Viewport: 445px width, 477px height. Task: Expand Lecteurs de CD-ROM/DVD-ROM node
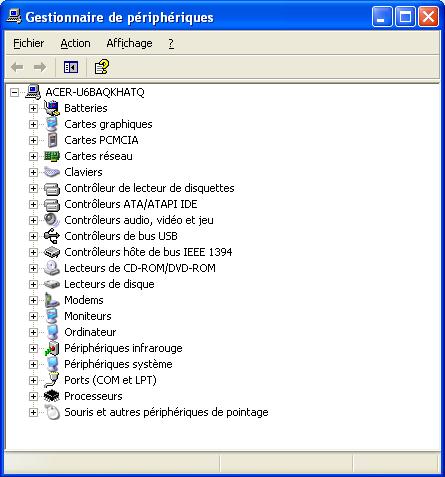click(33, 268)
